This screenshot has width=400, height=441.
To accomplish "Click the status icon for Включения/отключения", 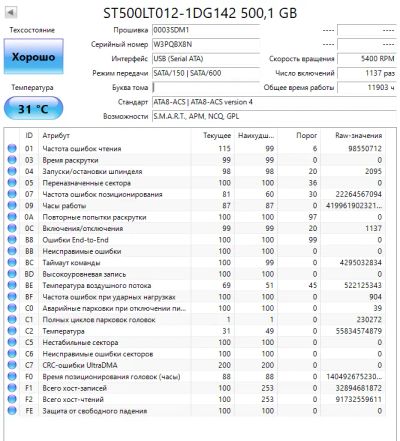I will (12, 228).
